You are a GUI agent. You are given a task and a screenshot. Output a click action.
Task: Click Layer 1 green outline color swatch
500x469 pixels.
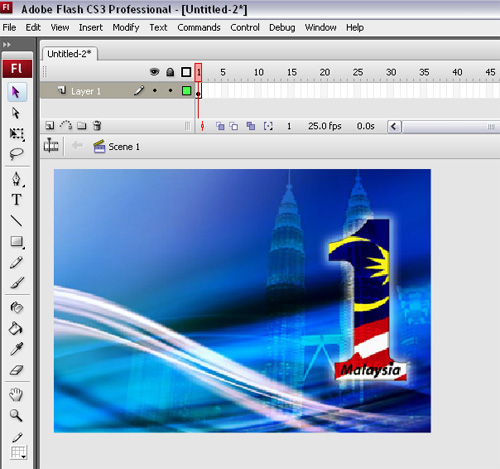(187, 91)
